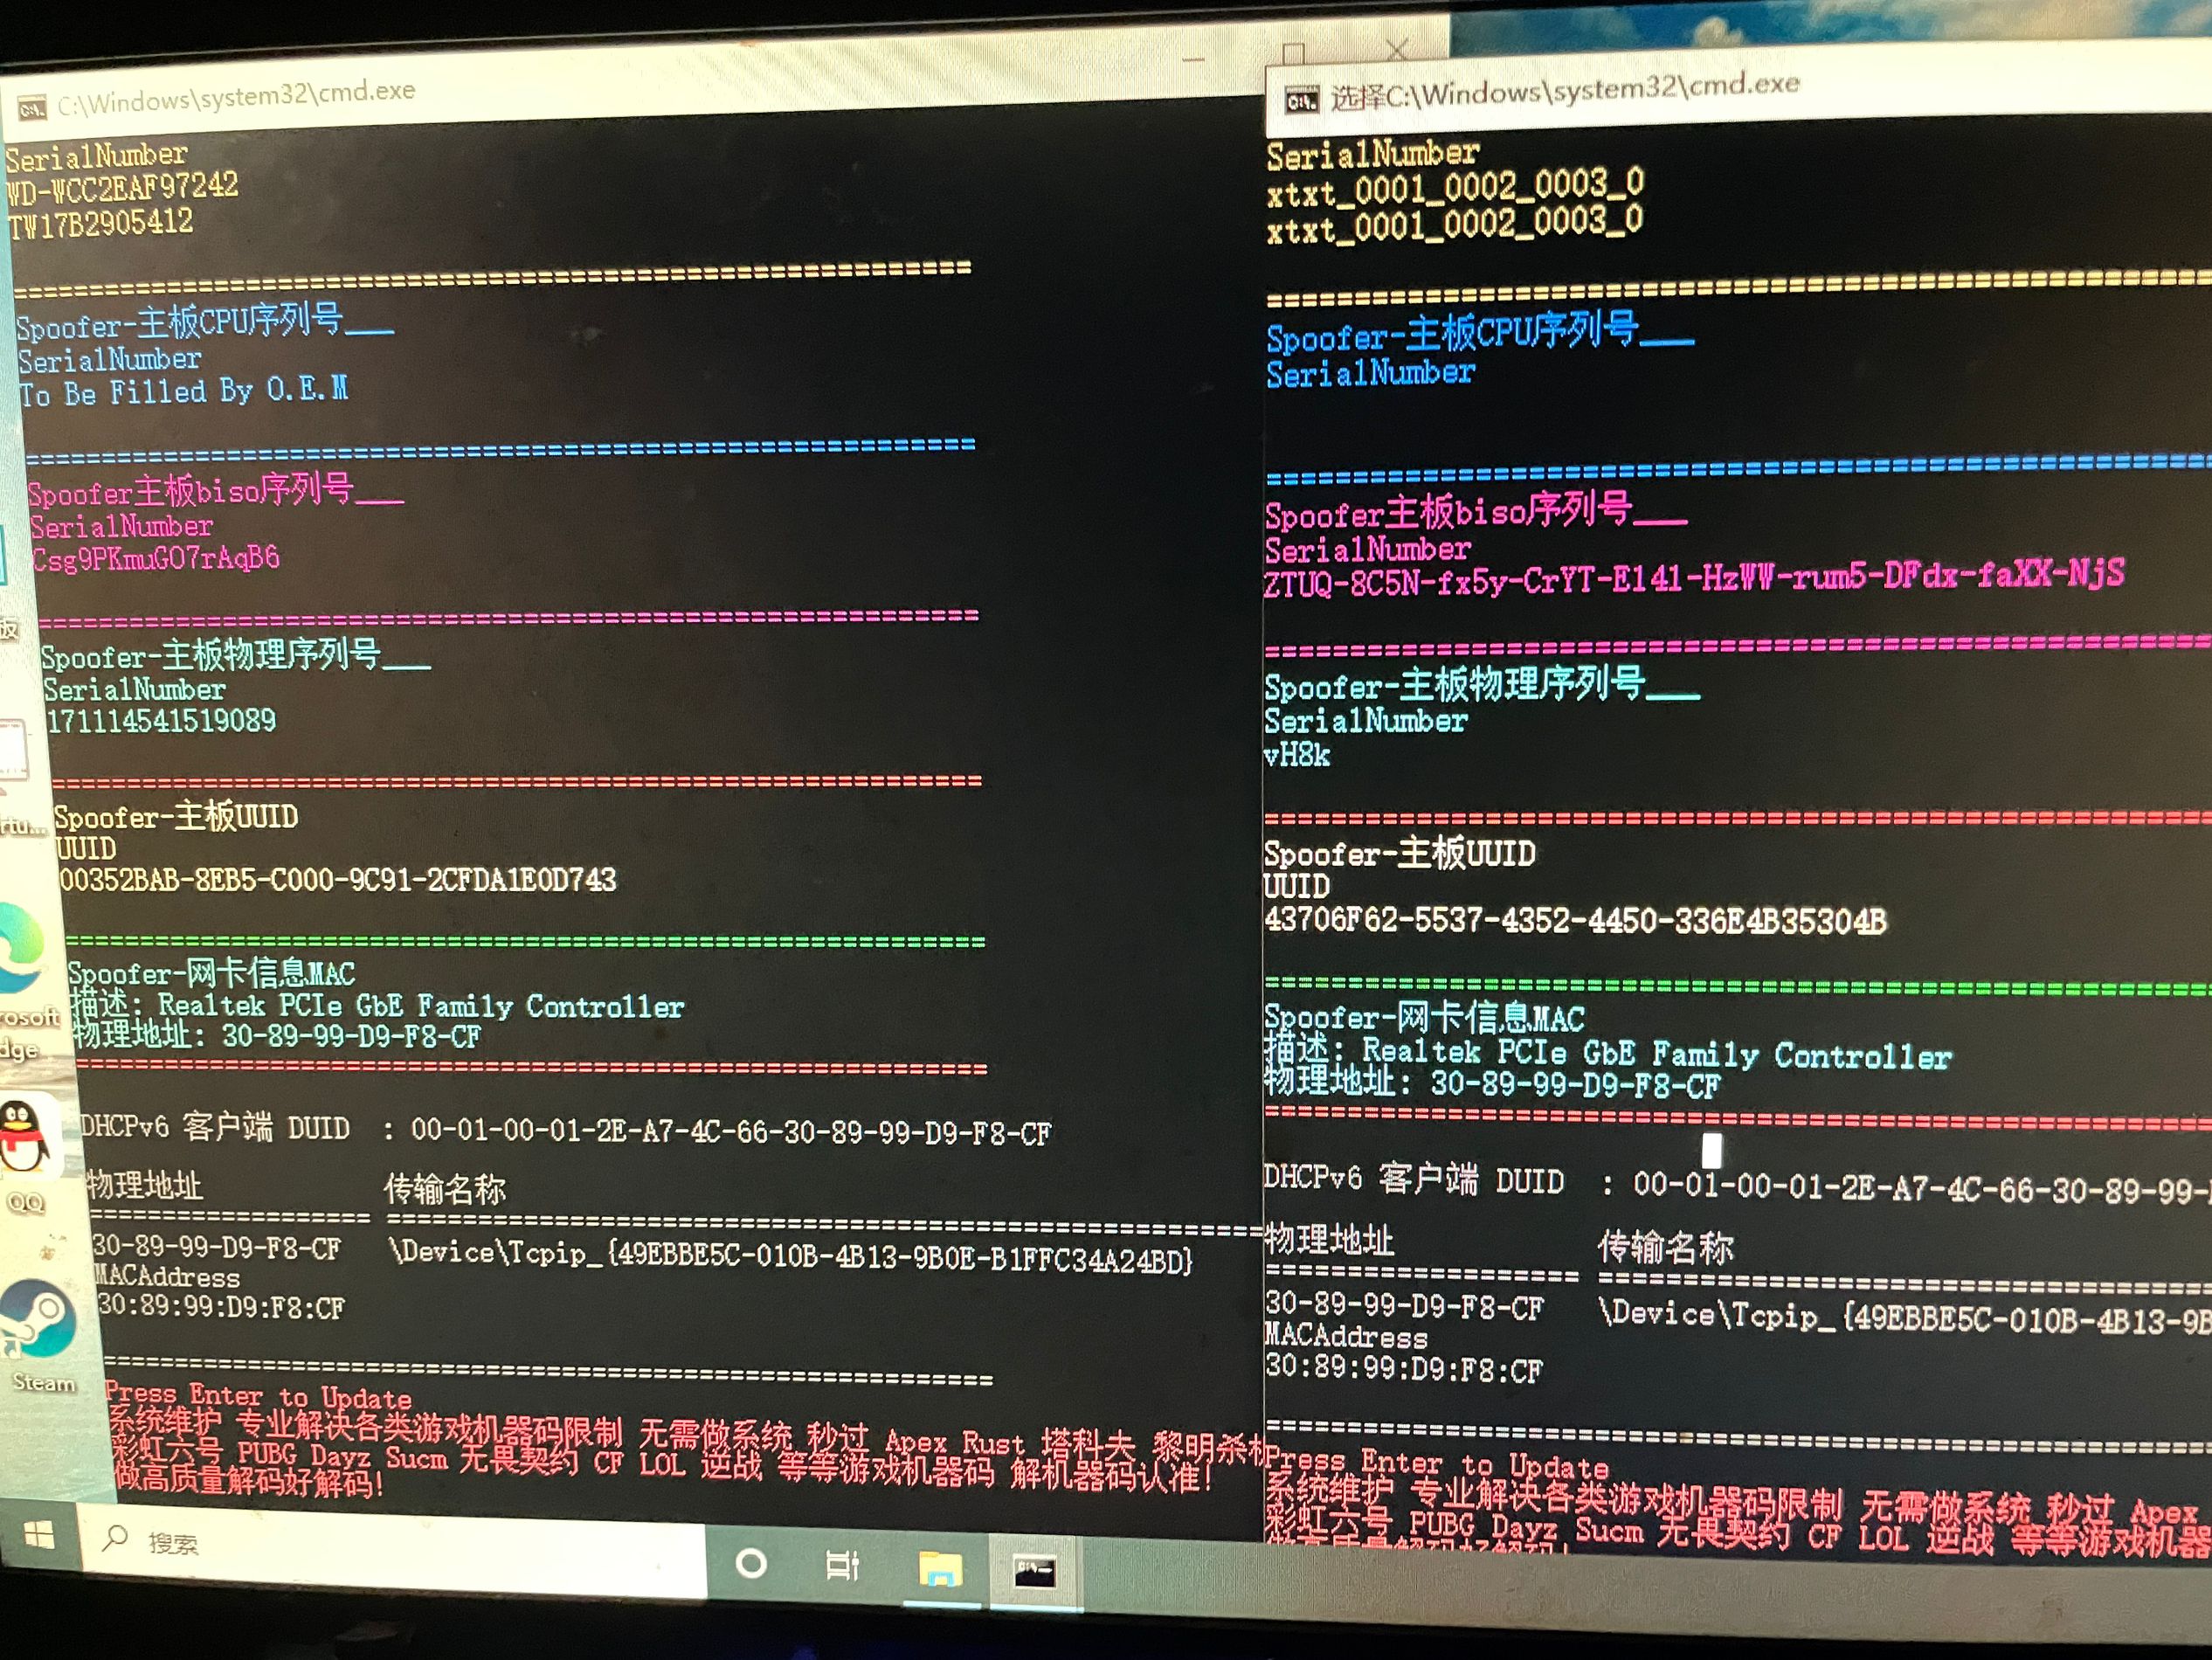Open Task View from the taskbar
Viewport: 2212px width, 1660px height.
click(x=842, y=1566)
